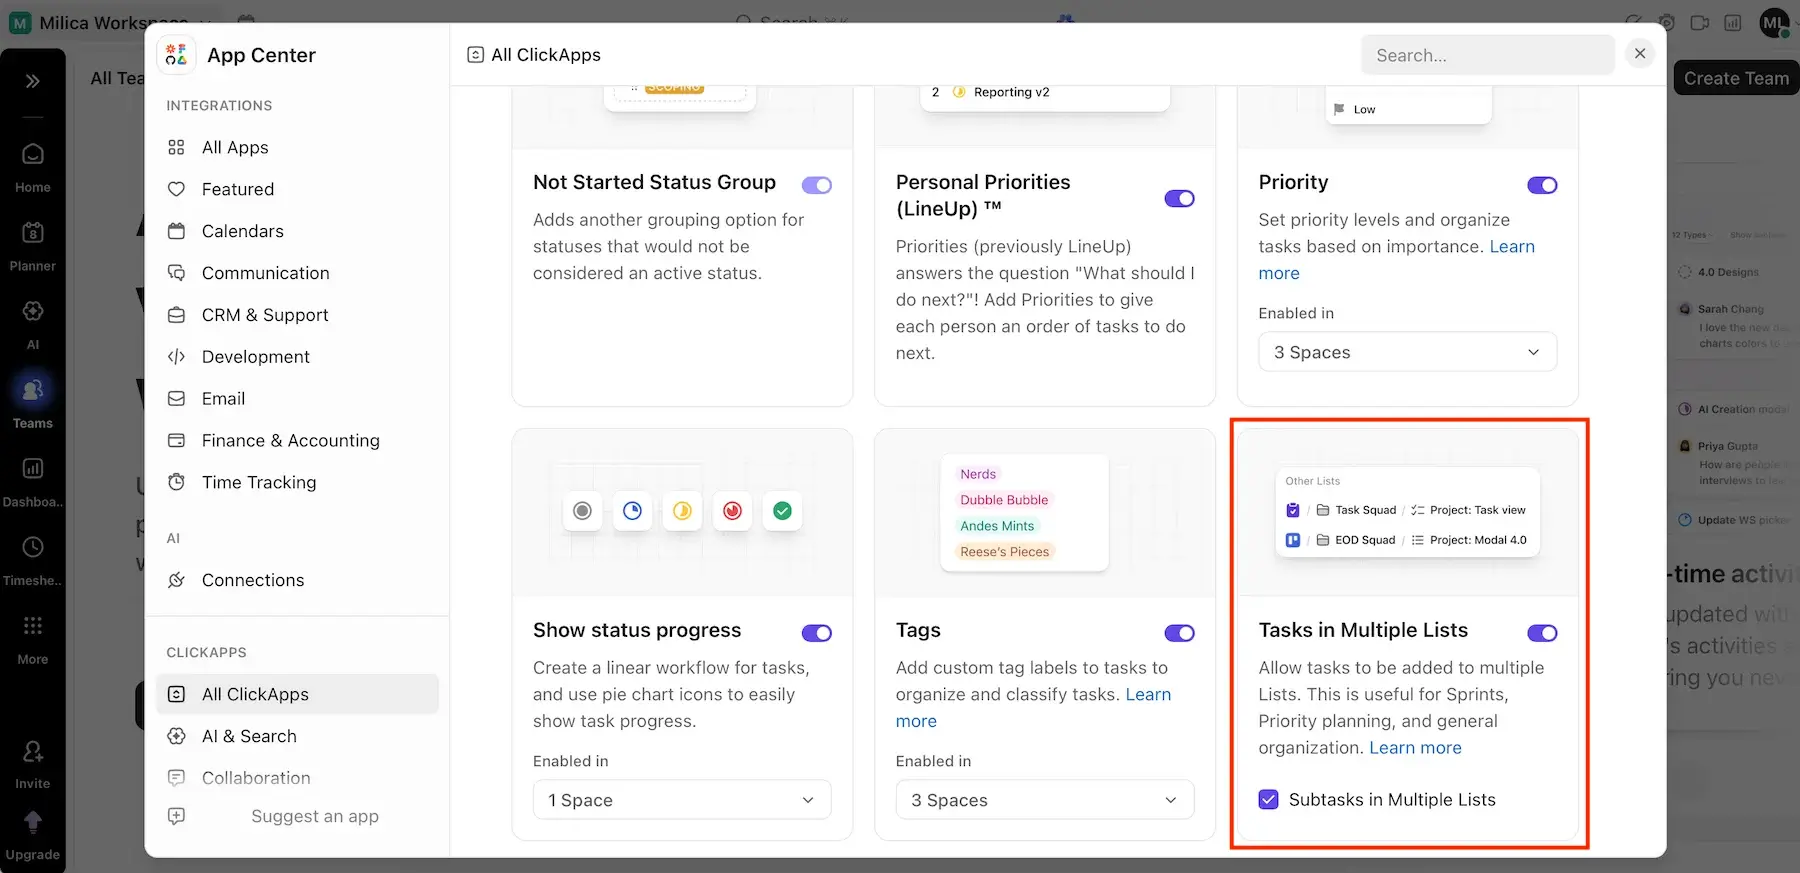Click the Create Team button

tap(1736, 78)
